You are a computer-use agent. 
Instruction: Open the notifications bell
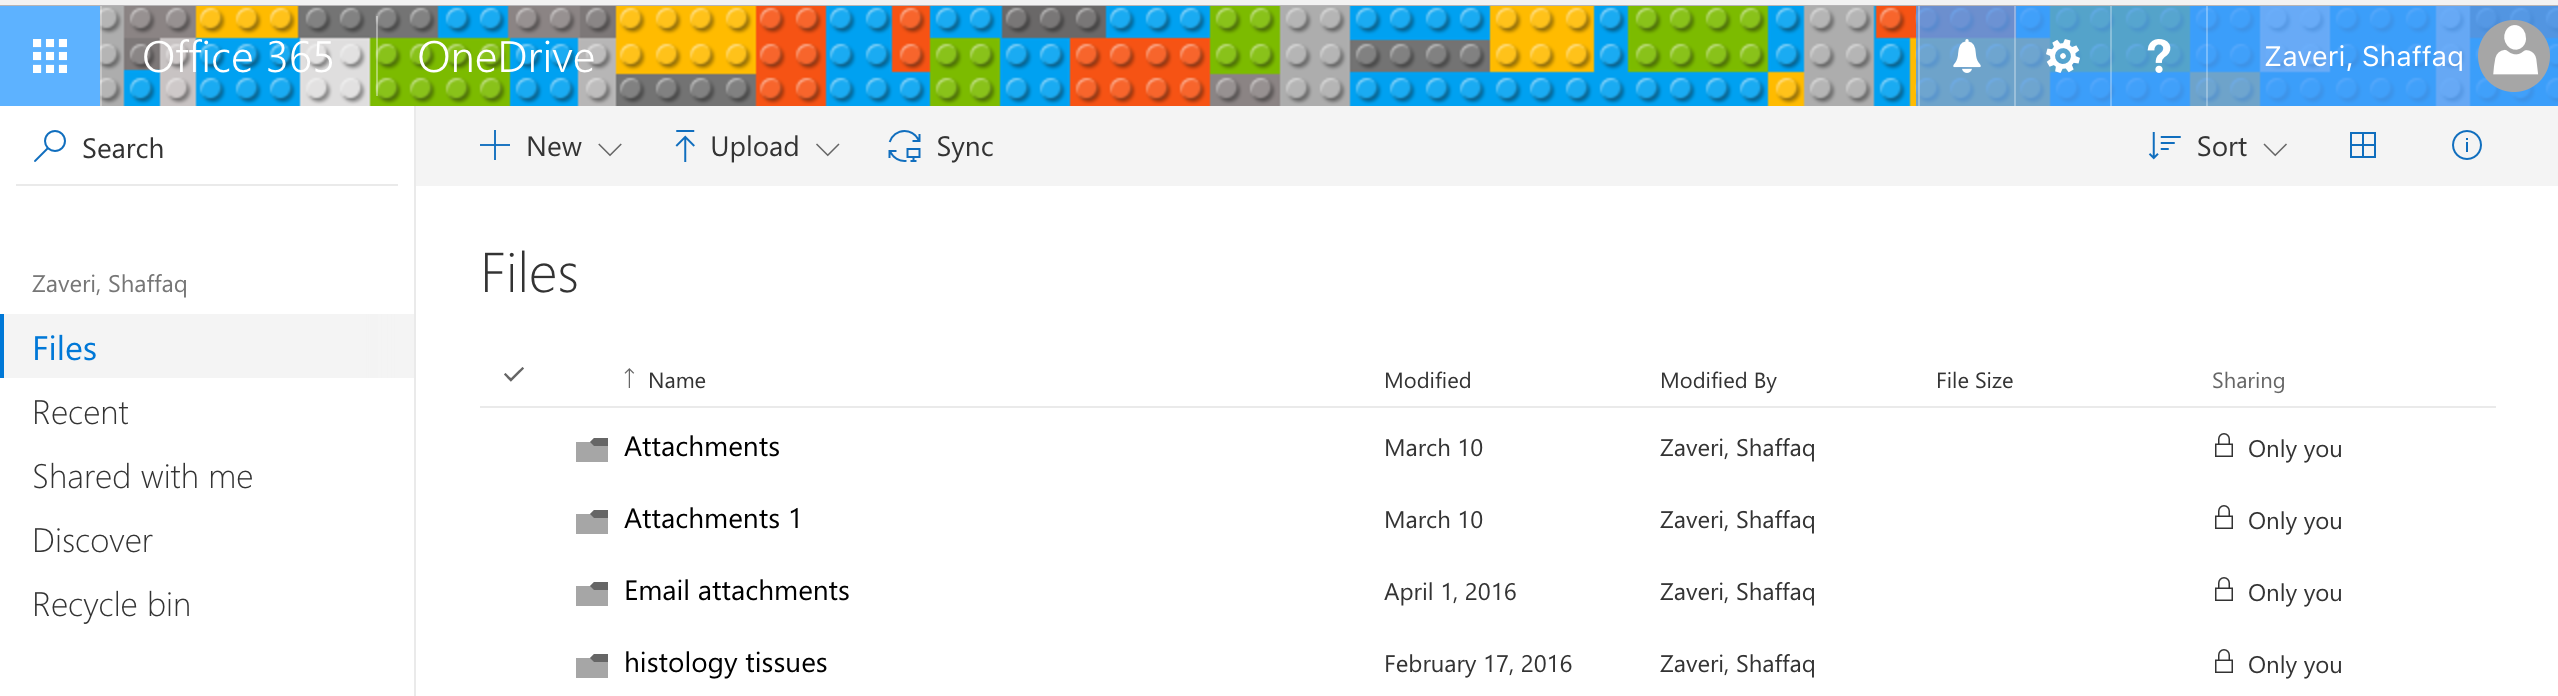click(1966, 56)
